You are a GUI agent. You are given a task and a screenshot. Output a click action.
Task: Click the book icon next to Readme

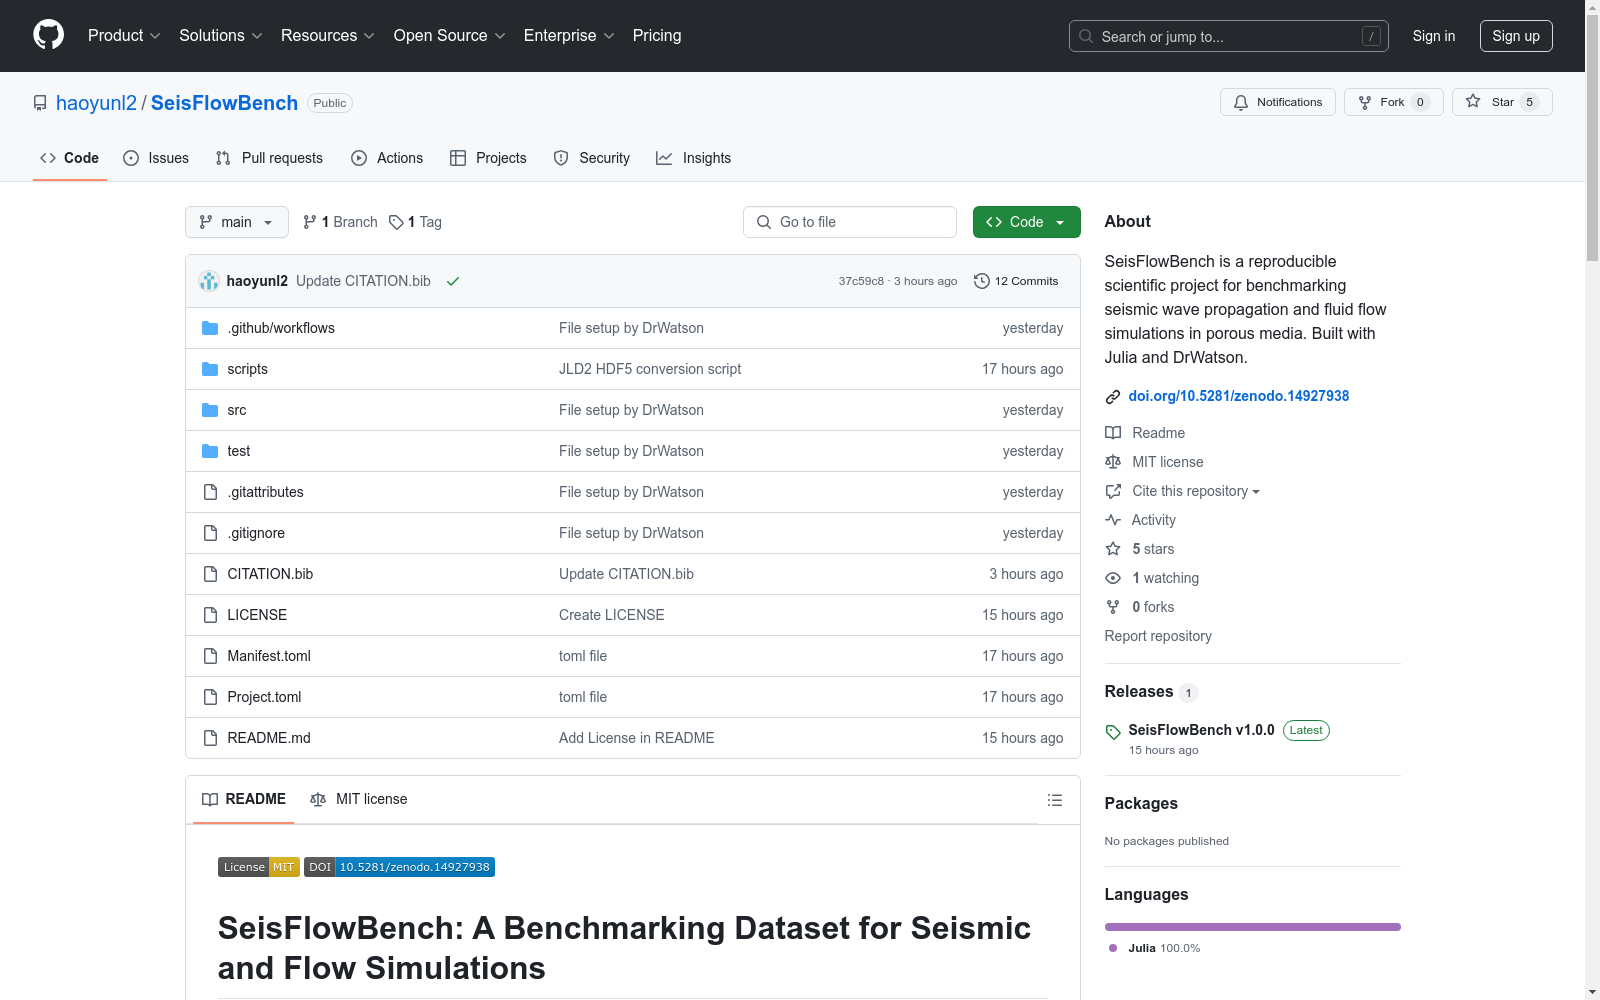[1113, 433]
